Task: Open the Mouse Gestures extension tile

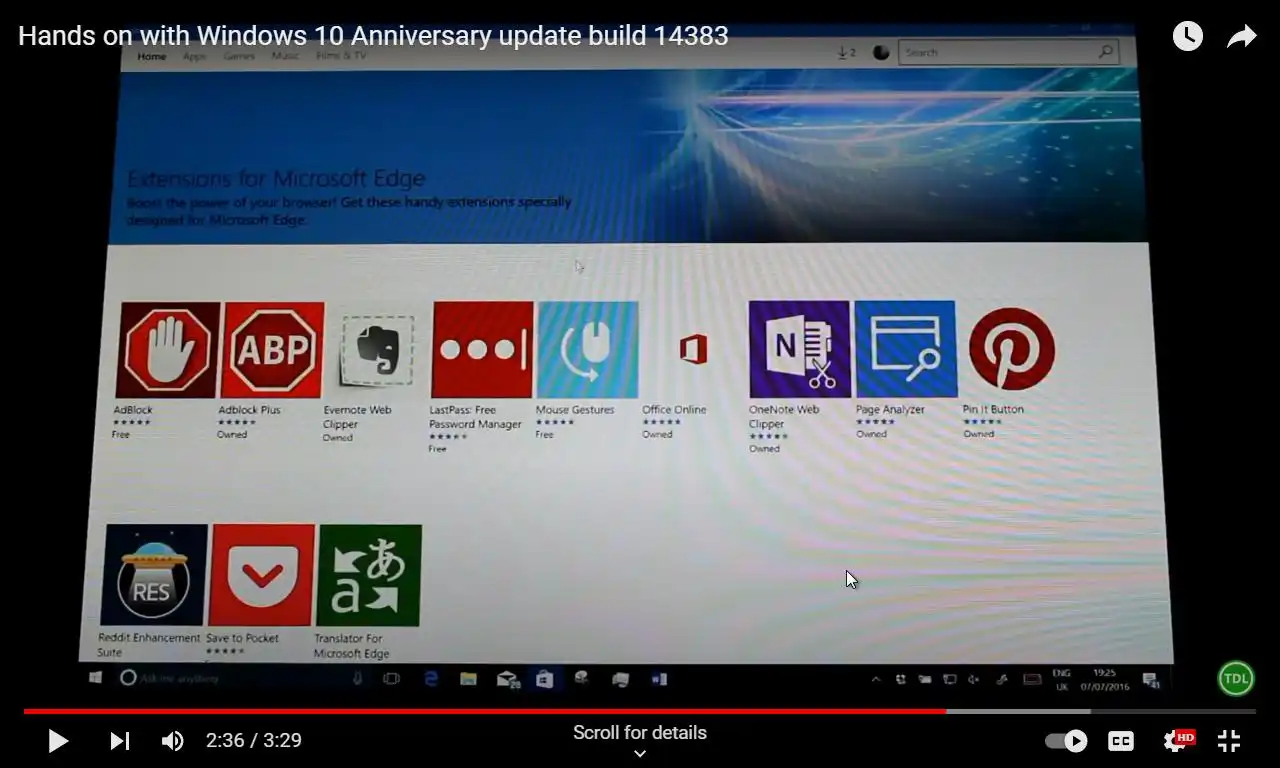Action: pos(587,350)
